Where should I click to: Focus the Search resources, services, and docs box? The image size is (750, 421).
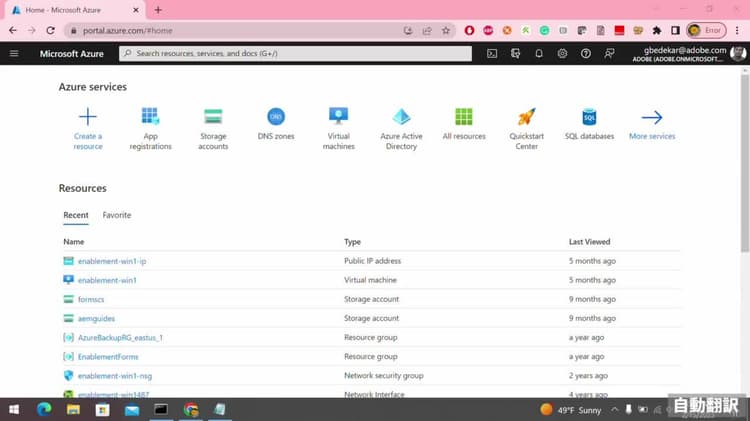(x=295, y=54)
